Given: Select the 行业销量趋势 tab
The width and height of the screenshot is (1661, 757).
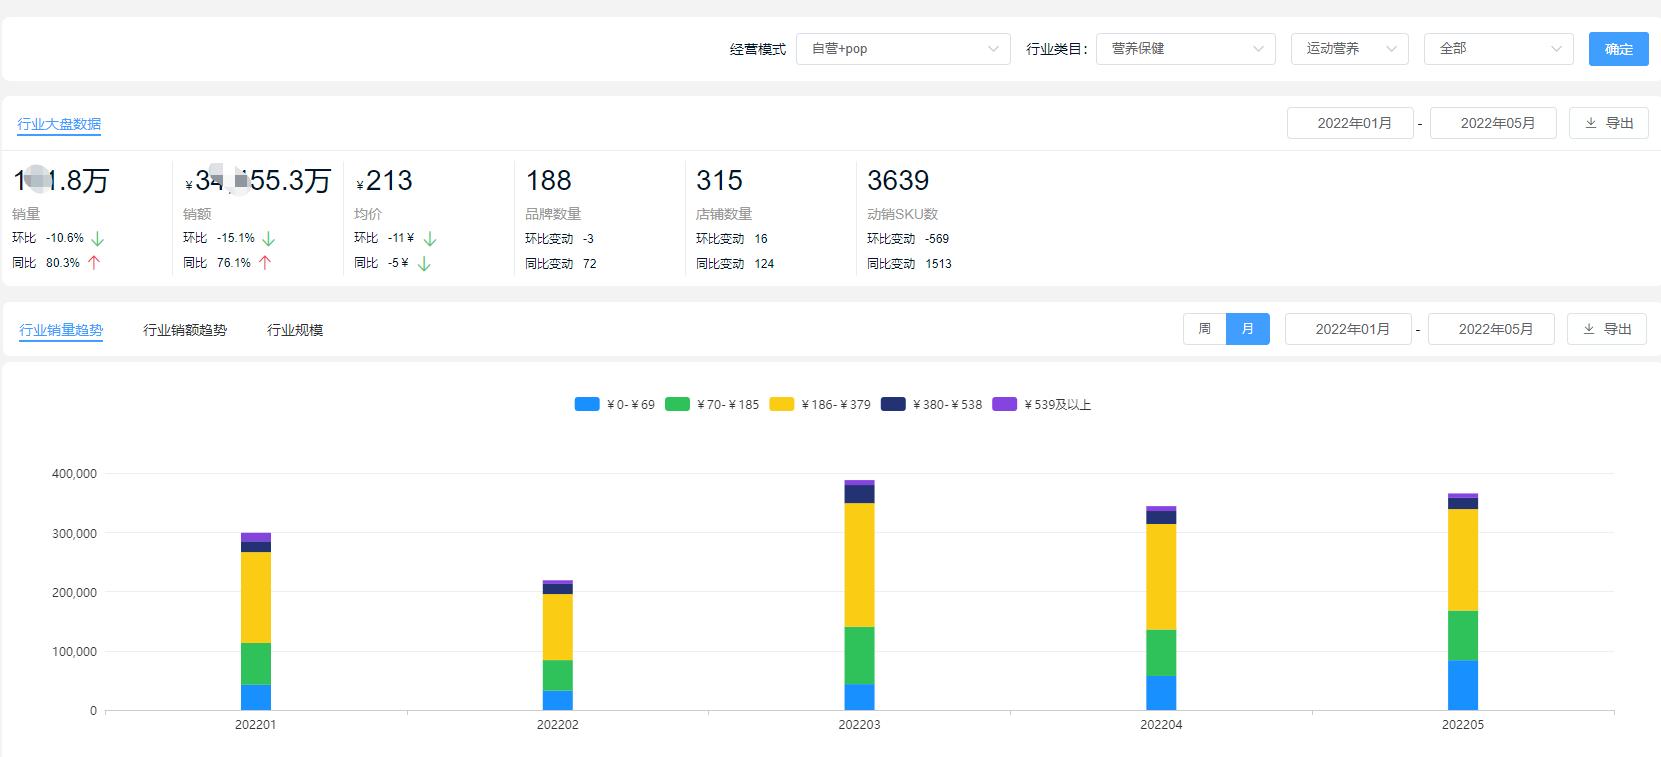Looking at the screenshot, I should [61, 330].
